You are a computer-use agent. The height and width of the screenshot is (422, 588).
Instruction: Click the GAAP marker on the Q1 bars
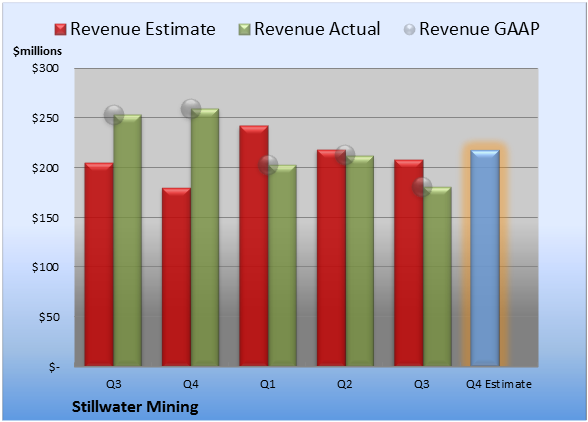(268, 165)
